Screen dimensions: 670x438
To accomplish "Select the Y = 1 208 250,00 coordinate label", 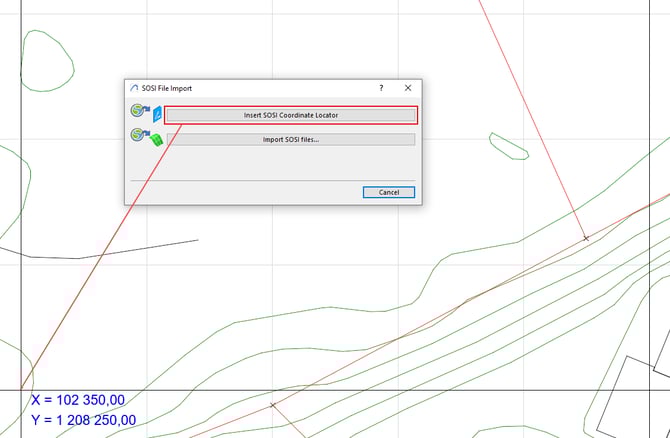I will (83, 421).
